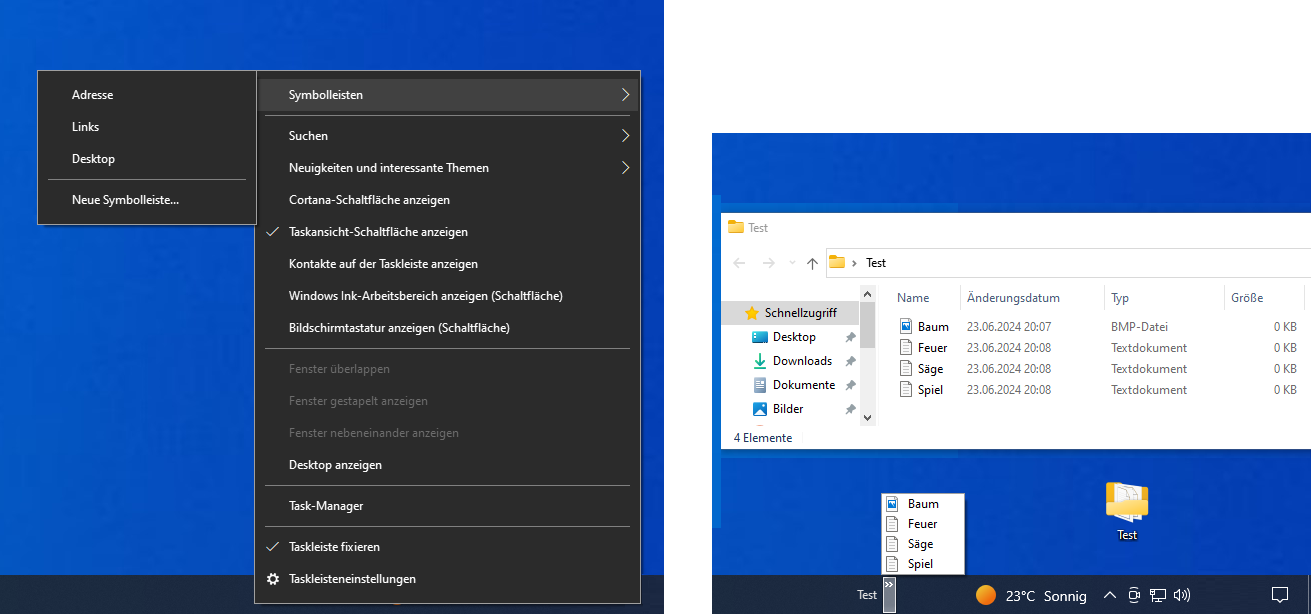Click the Test toolbar label on taskbar

pos(867,595)
